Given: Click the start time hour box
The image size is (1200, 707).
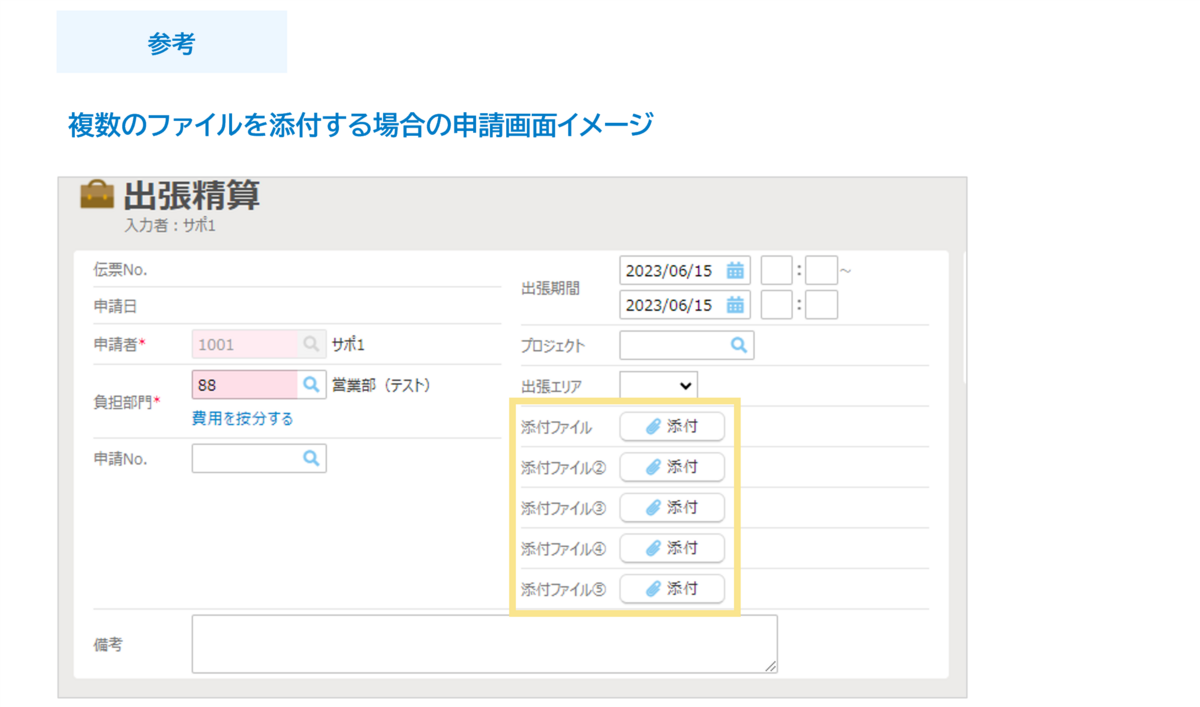Looking at the screenshot, I should pos(776,271).
